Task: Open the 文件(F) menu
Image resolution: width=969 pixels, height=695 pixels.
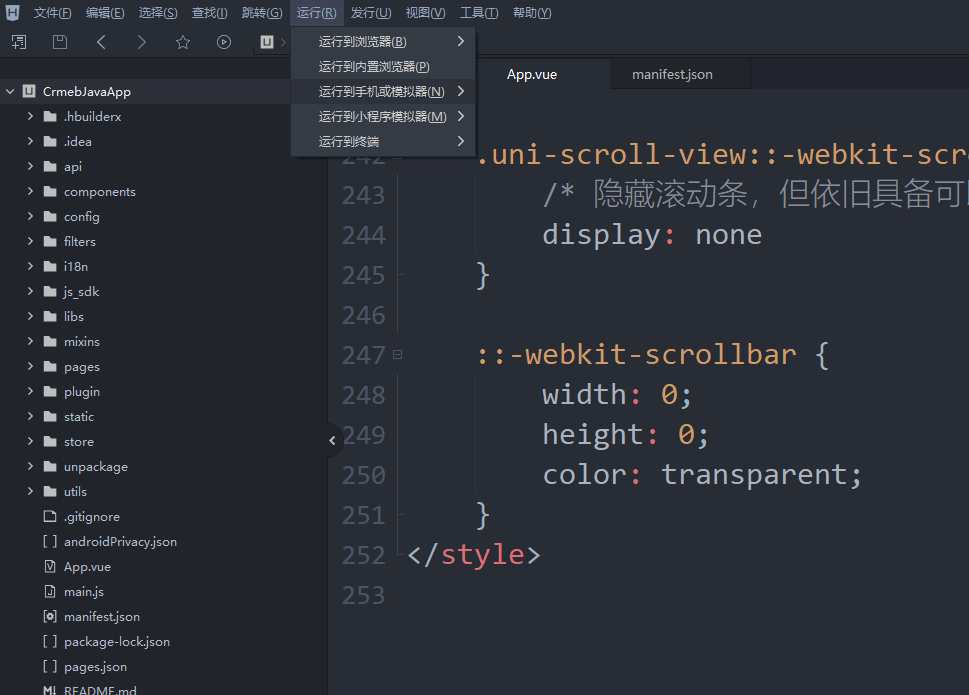Action: pyautogui.click(x=52, y=13)
